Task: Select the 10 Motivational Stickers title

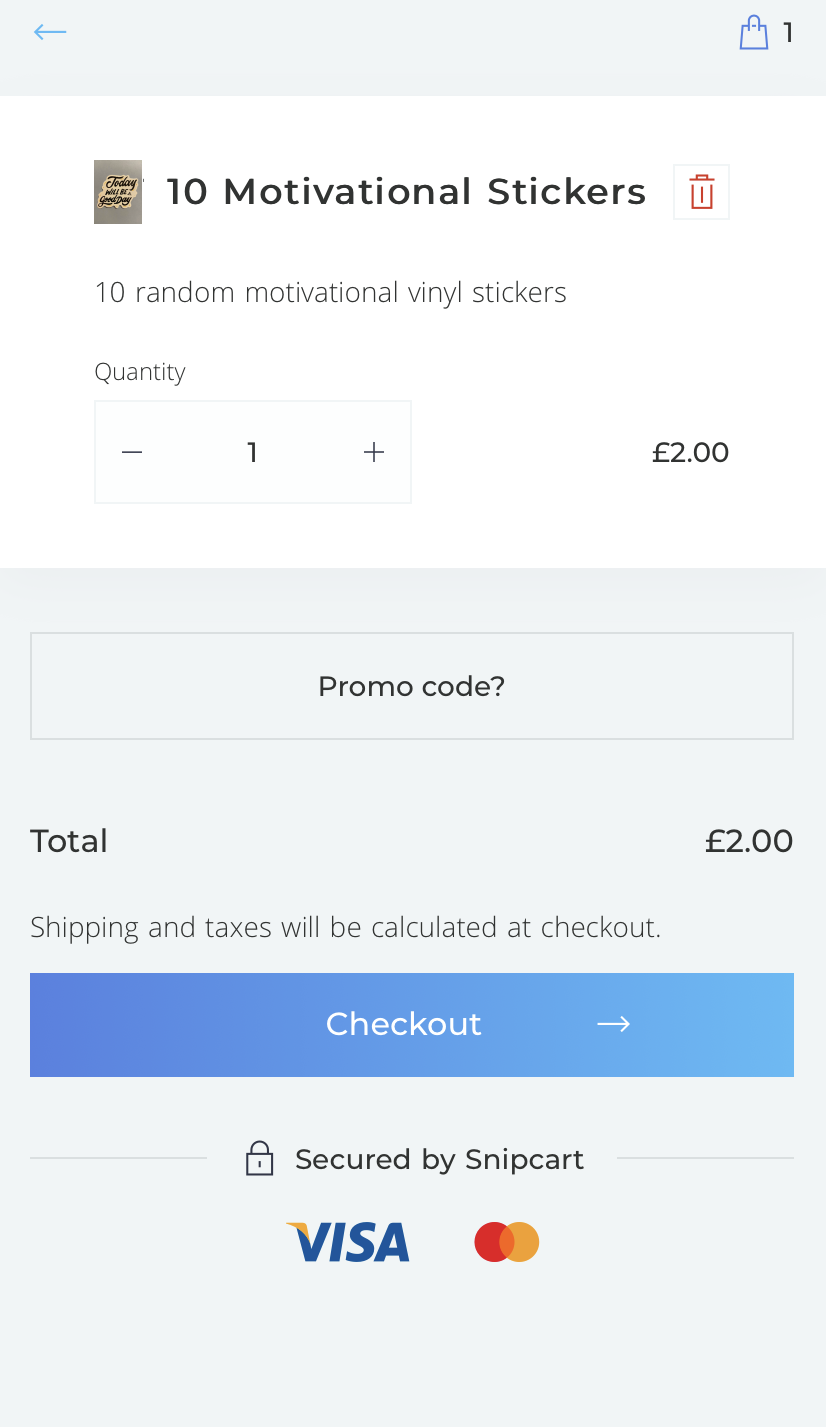Action: point(406,191)
